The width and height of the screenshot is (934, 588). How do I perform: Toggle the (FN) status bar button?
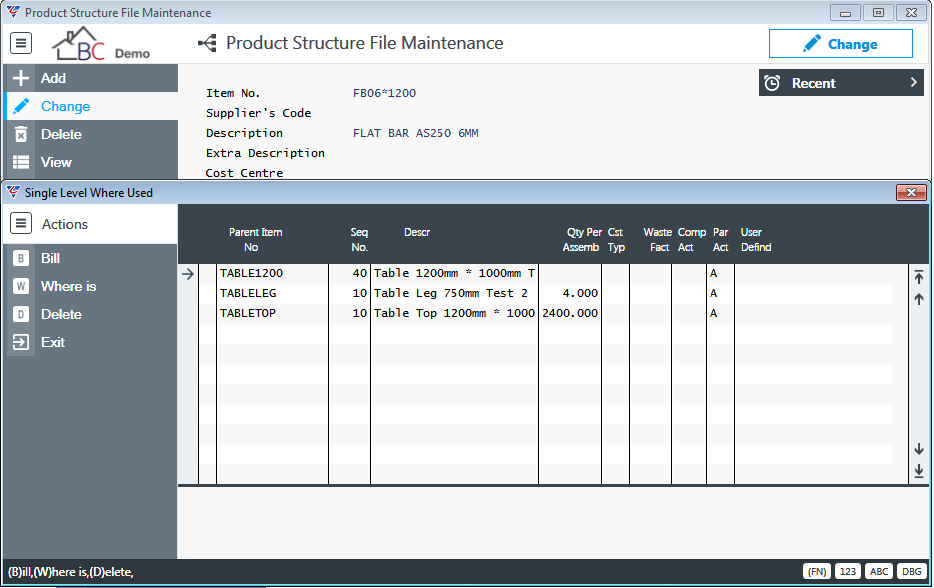pos(817,571)
